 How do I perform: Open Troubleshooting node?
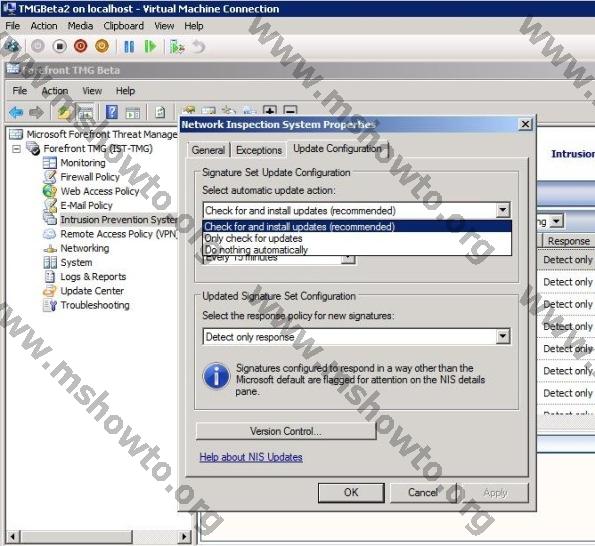click(95, 305)
